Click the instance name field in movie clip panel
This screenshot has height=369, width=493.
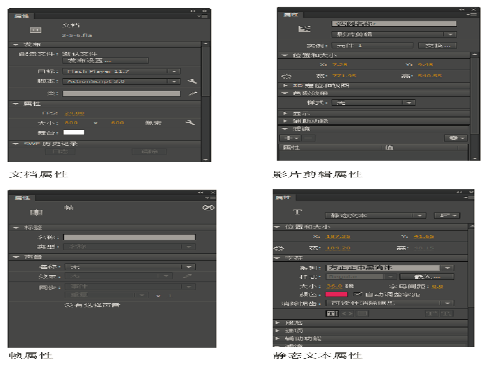tap(394, 24)
